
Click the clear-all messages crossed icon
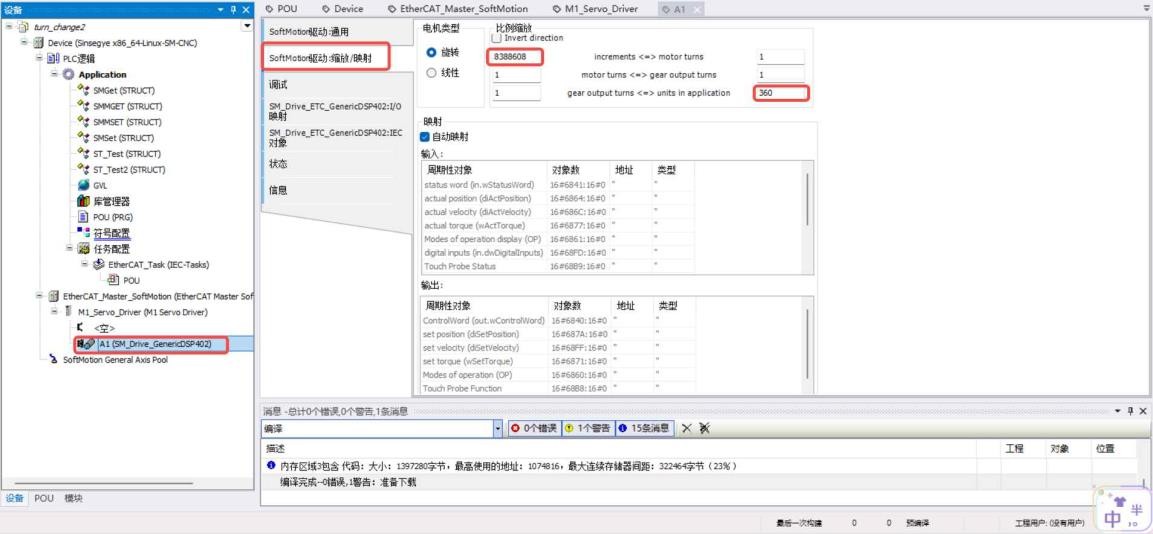coord(704,428)
